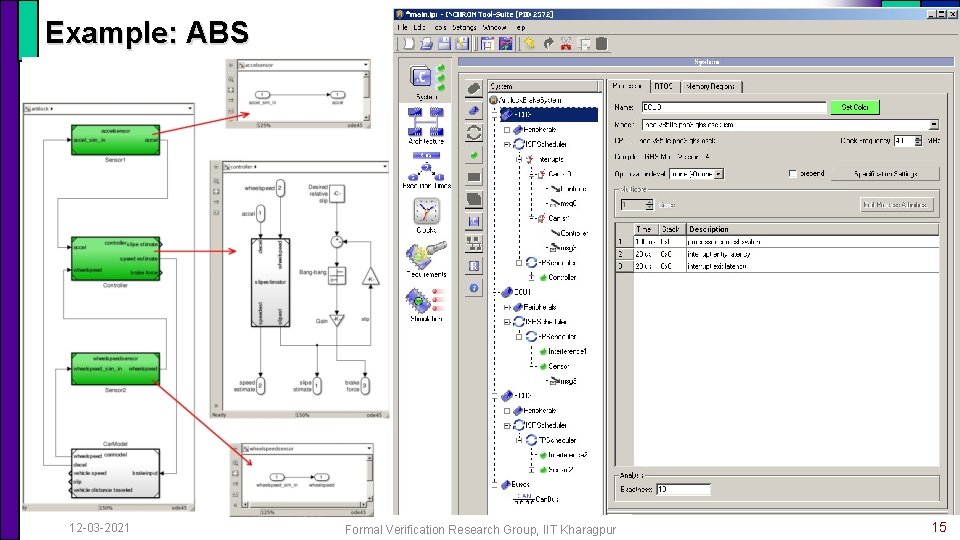Open the Execution Times view icon
This screenshot has width=960, height=540.
426,170
